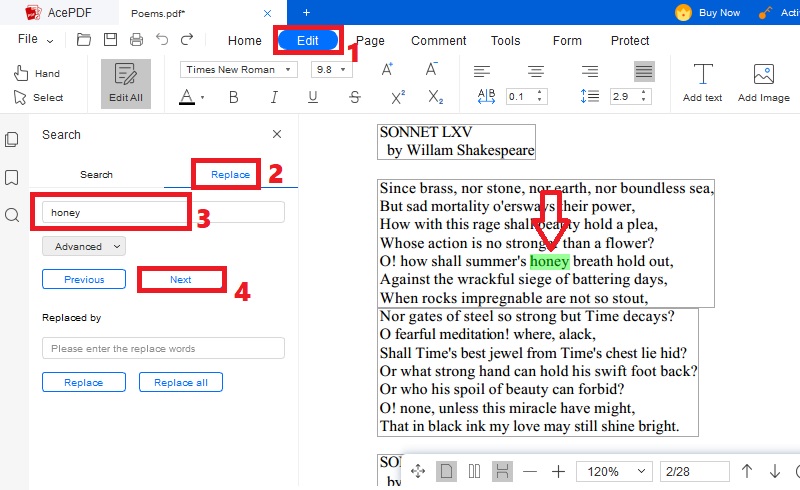Go to the previous page arrow
The width and height of the screenshot is (800, 490).
747,471
